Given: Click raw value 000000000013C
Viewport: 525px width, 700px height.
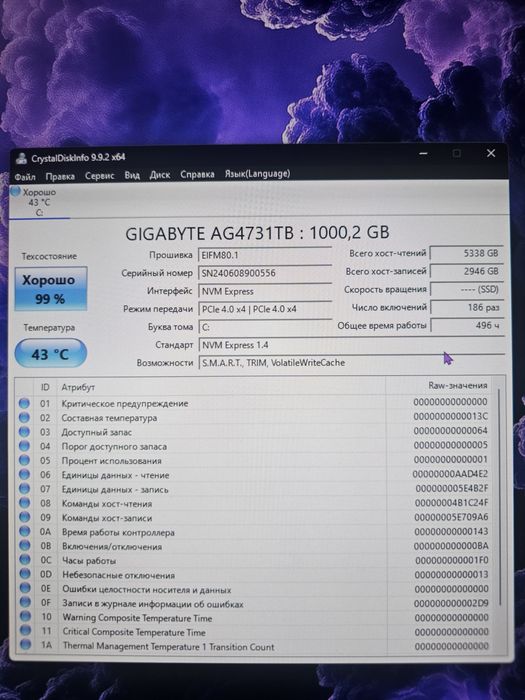Looking at the screenshot, I should click(x=450, y=416).
